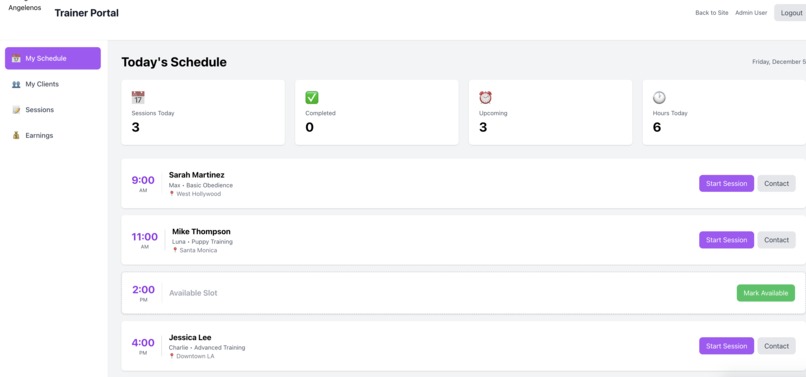
Task: Click the 11:00 AM time label
Action: (144, 241)
